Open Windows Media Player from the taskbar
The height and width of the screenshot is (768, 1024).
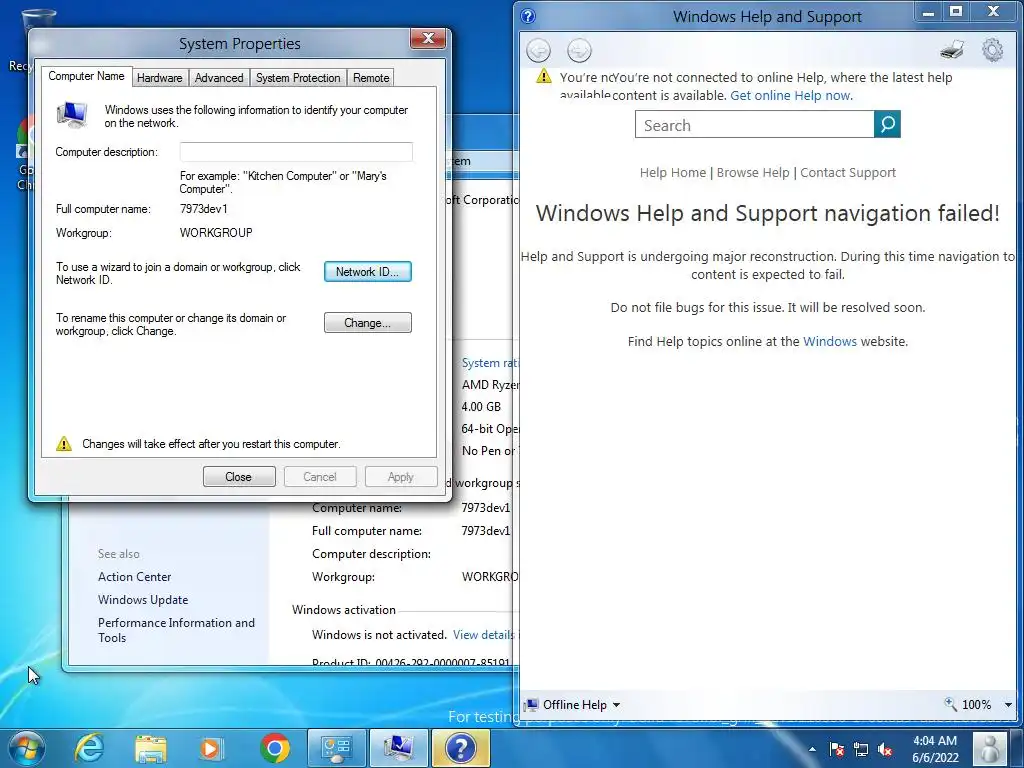tap(211, 748)
